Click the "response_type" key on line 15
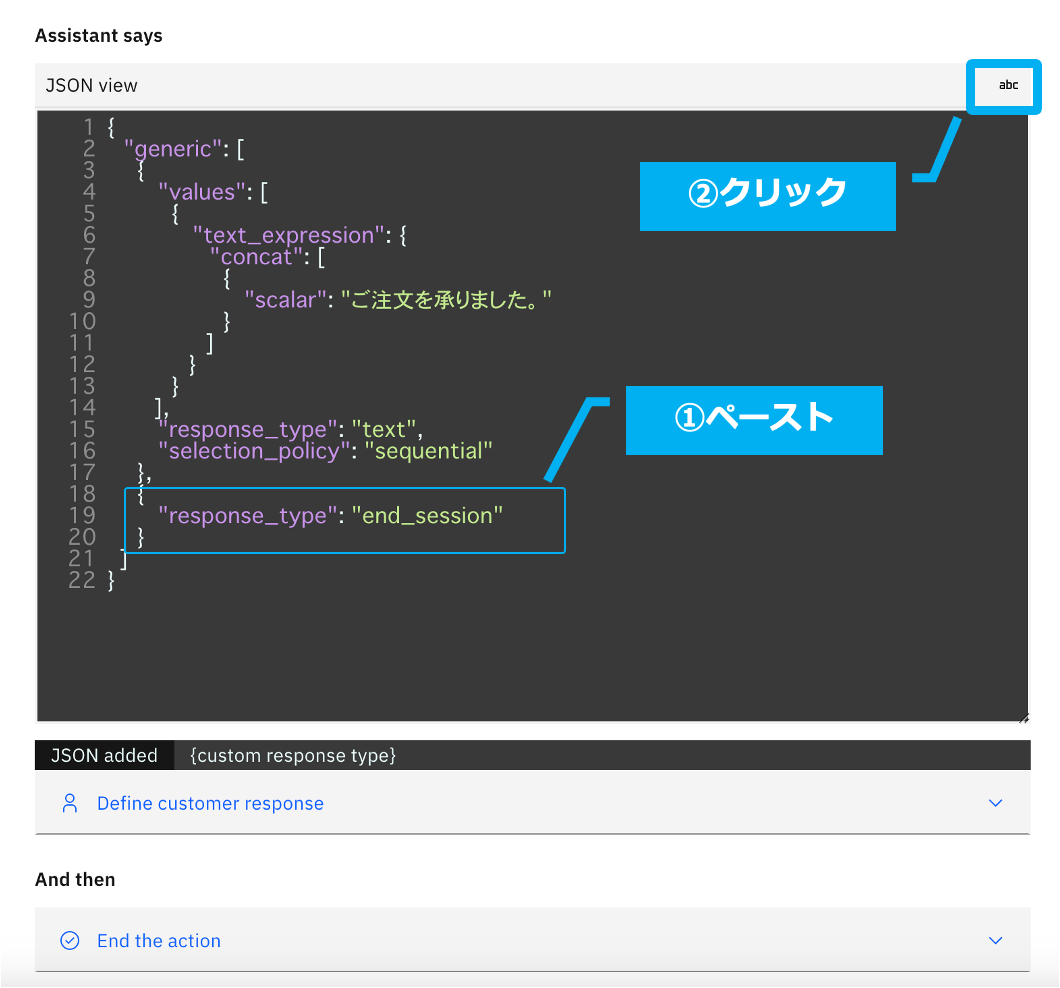Screen dimensions: 1060x988 pyautogui.click(x=247, y=429)
